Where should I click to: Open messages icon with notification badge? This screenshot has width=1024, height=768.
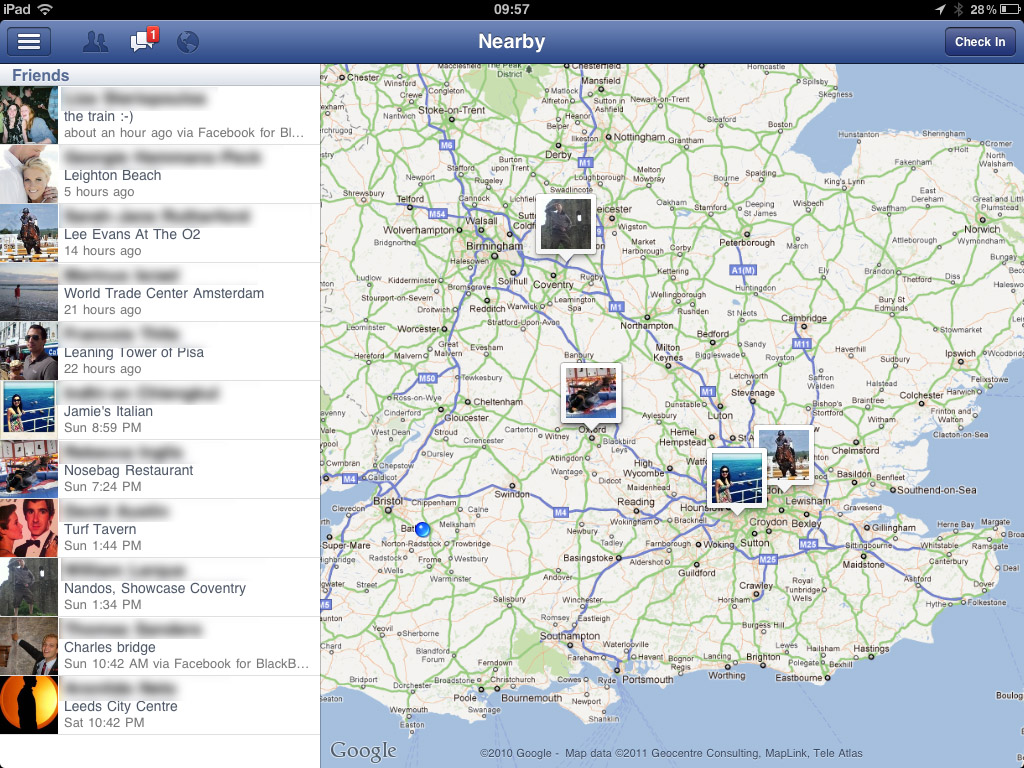click(144, 40)
